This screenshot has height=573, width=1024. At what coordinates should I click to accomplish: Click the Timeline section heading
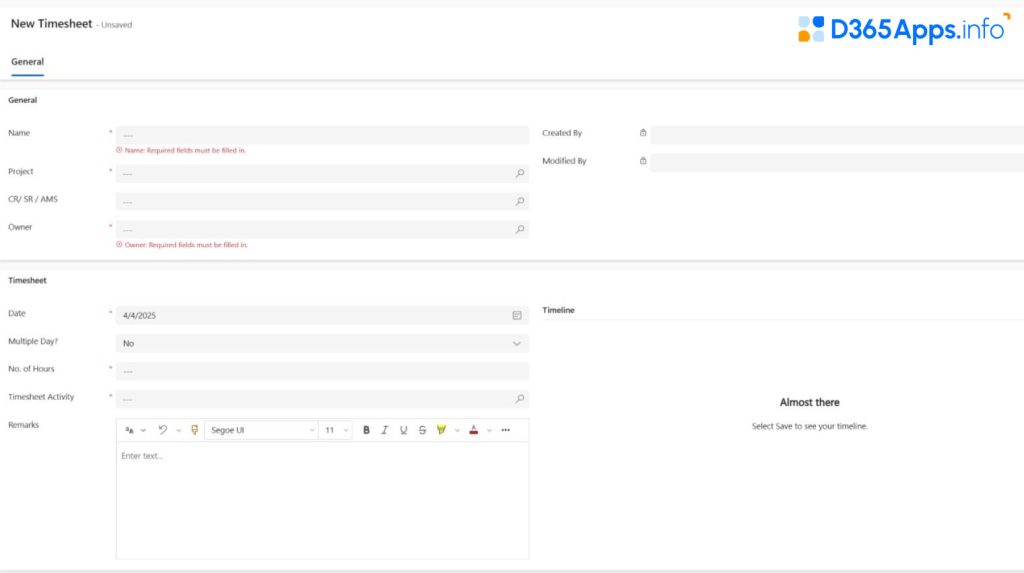(x=558, y=310)
